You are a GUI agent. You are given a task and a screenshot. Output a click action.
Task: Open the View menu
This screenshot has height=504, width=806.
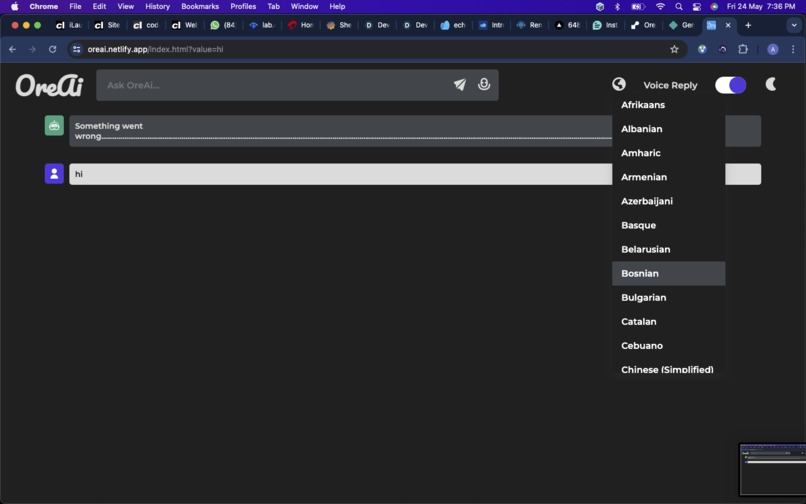(125, 7)
